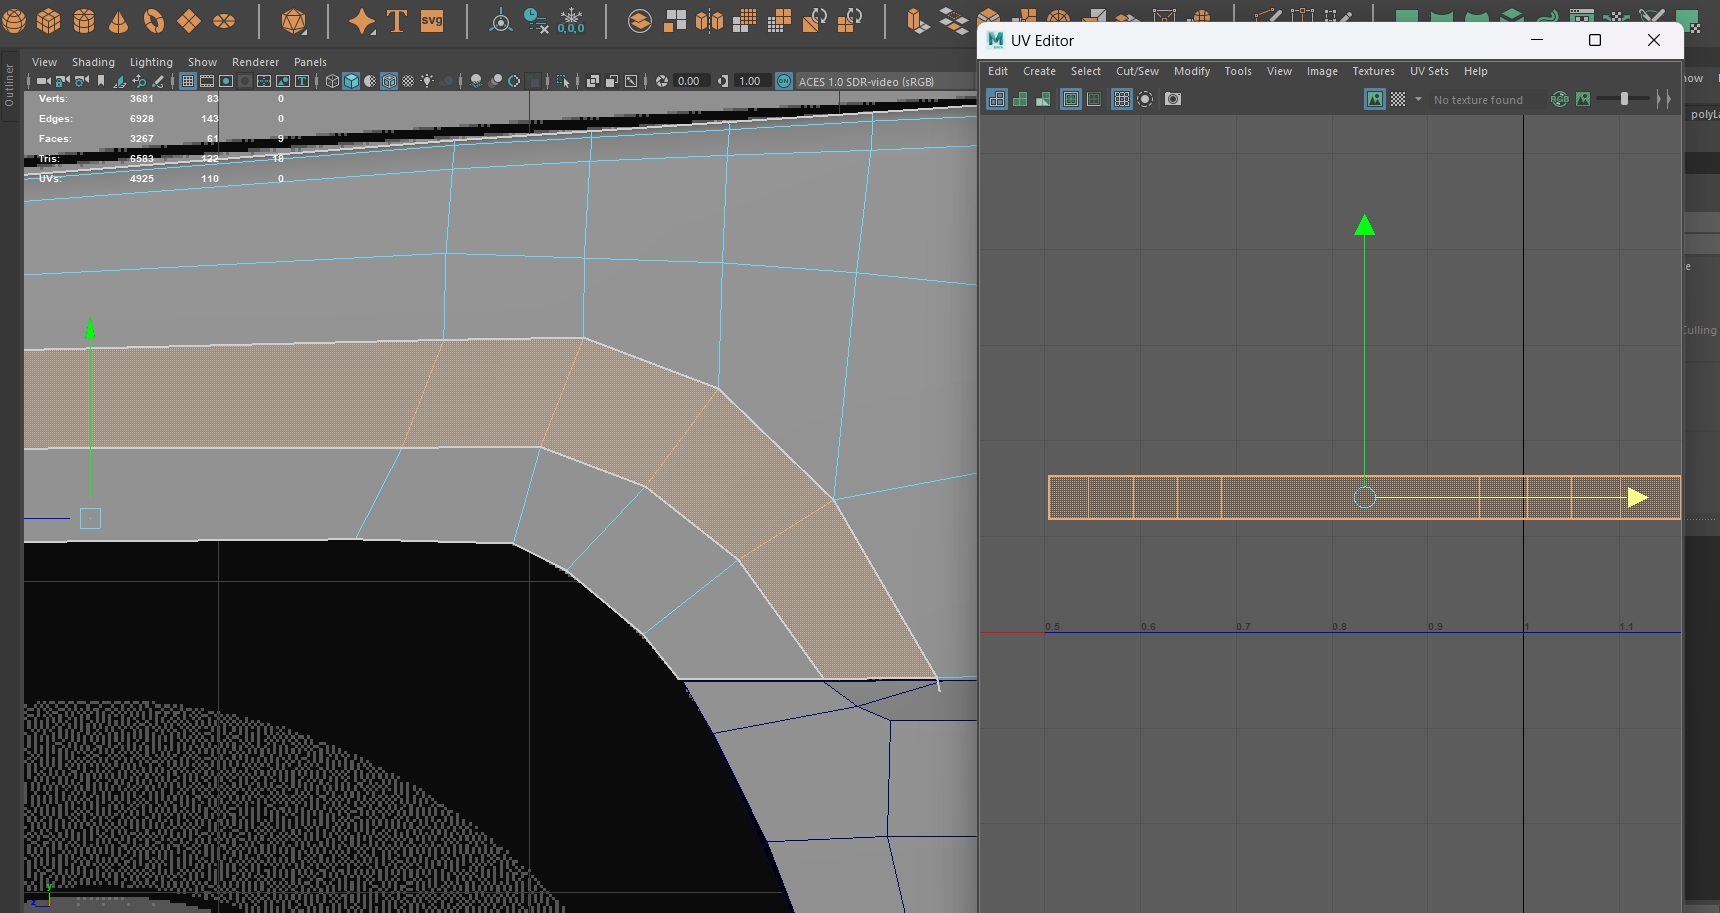The height and width of the screenshot is (913, 1720).
Task: Adjust the UV Editor image dim slider
Action: point(1624,98)
